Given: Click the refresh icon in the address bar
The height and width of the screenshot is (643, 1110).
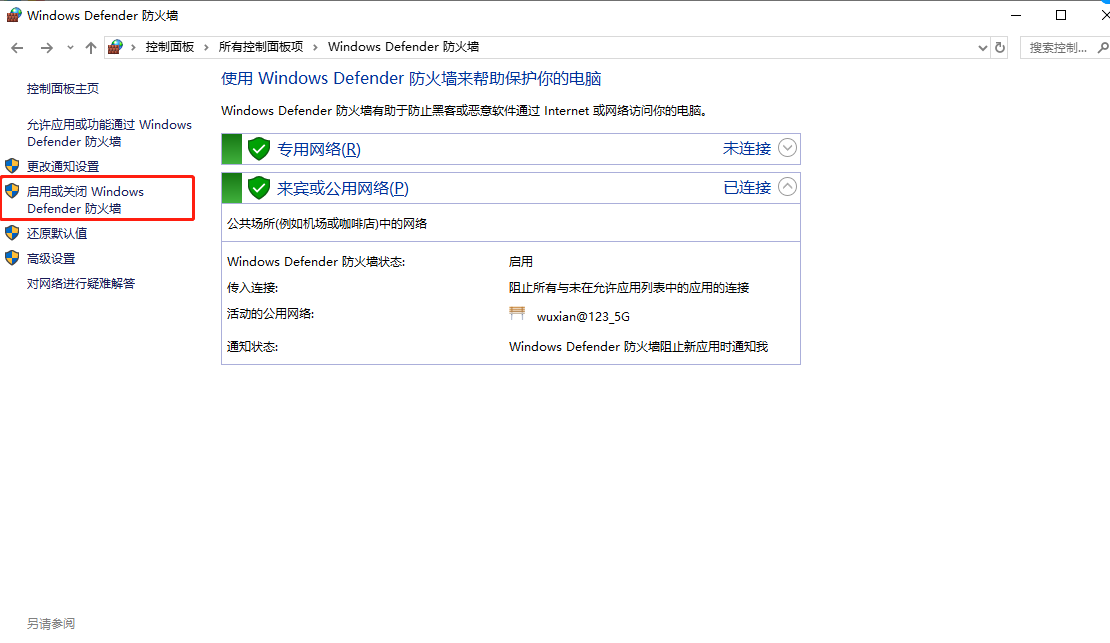Looking at the screenshot, I should coord(1000,47).
